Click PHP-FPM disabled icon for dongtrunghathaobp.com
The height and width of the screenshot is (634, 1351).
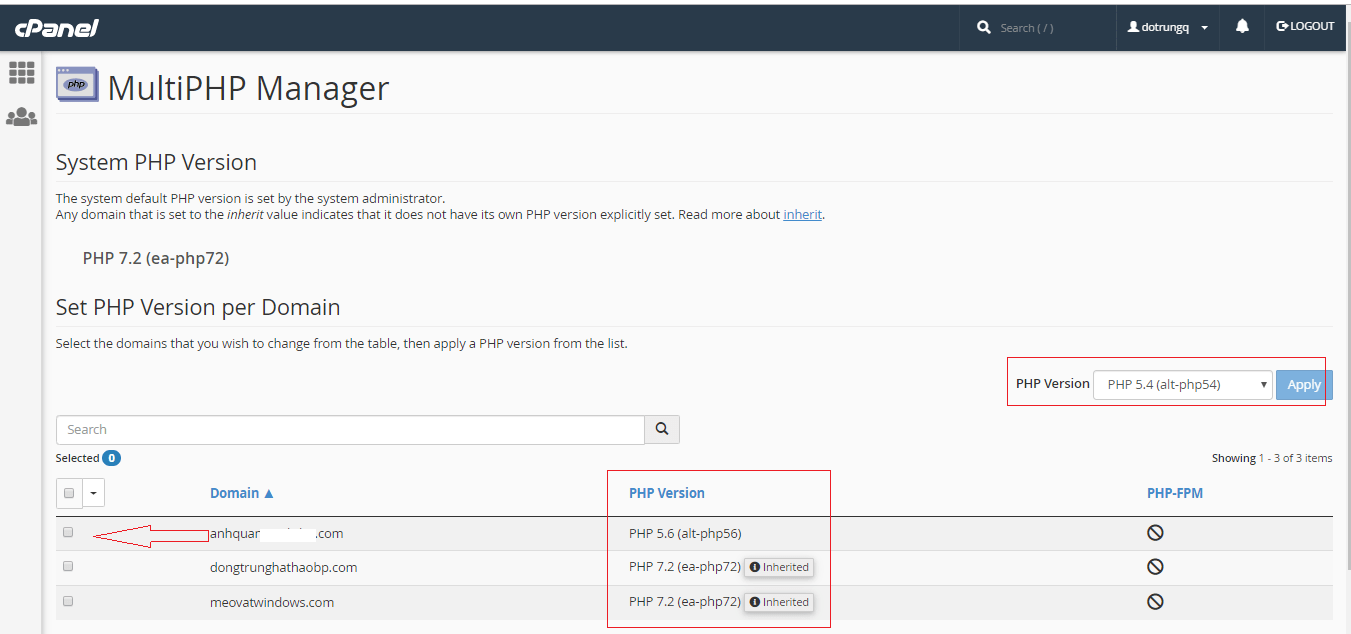pos(1155,567)
